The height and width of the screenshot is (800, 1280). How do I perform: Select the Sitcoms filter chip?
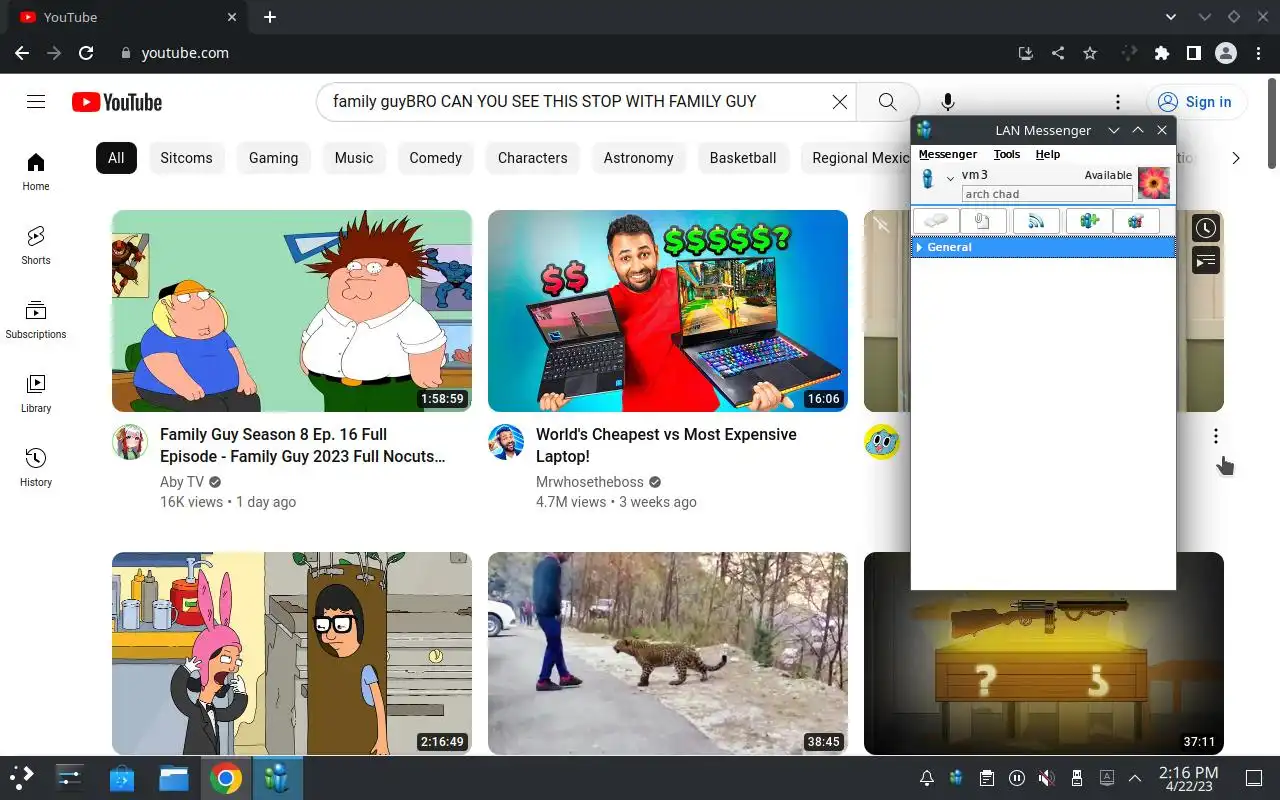187,158
